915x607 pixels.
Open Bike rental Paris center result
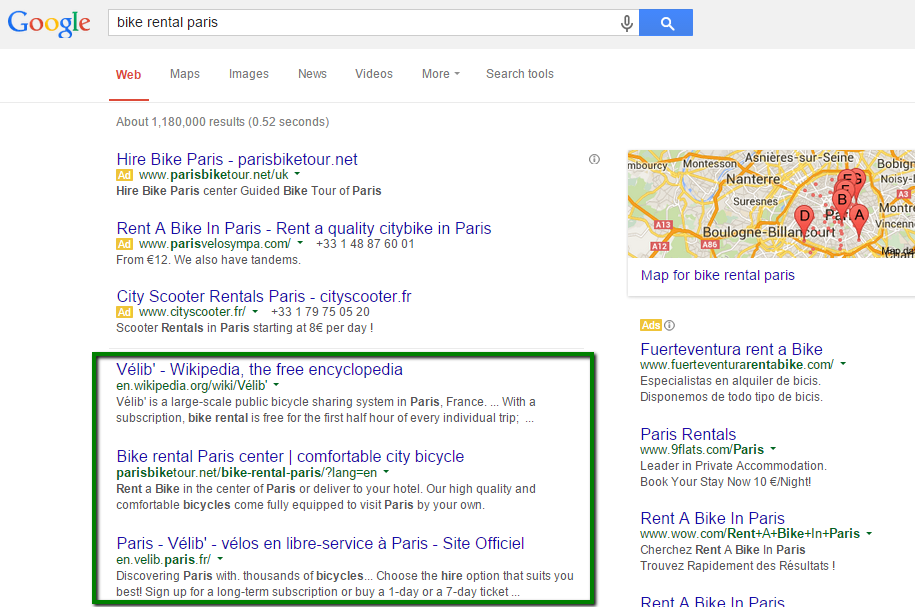(291, 456)
